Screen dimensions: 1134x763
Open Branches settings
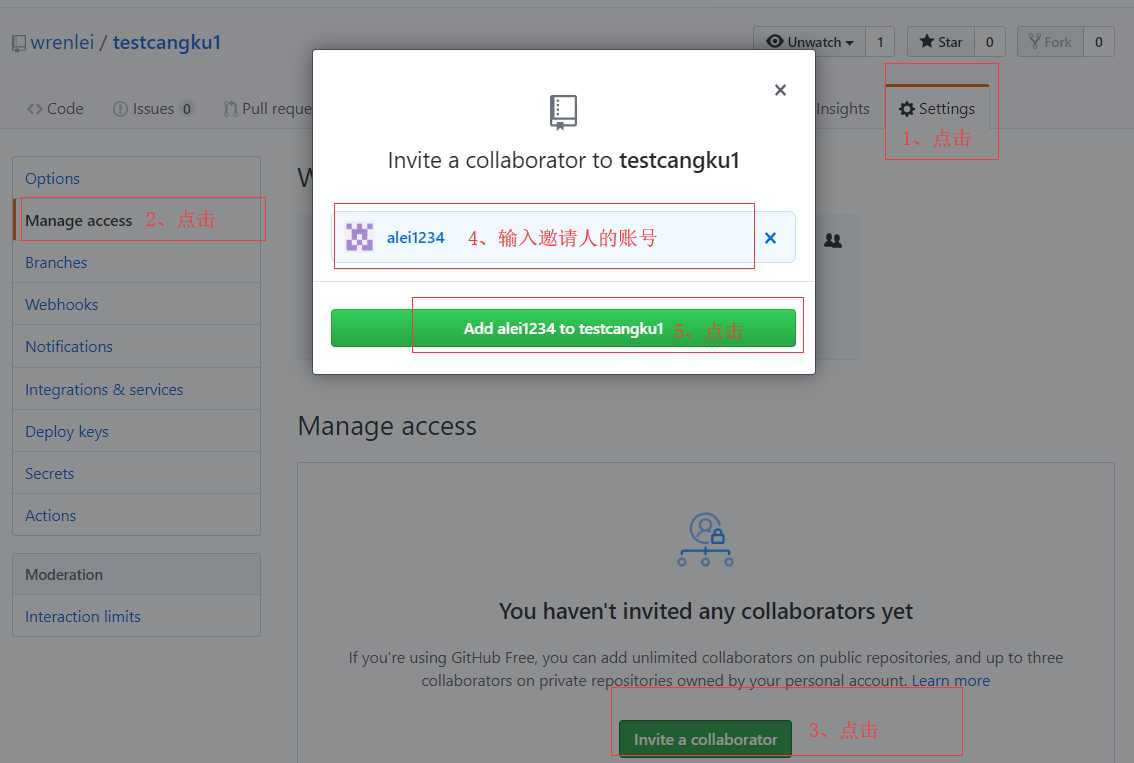click(137, 263)
